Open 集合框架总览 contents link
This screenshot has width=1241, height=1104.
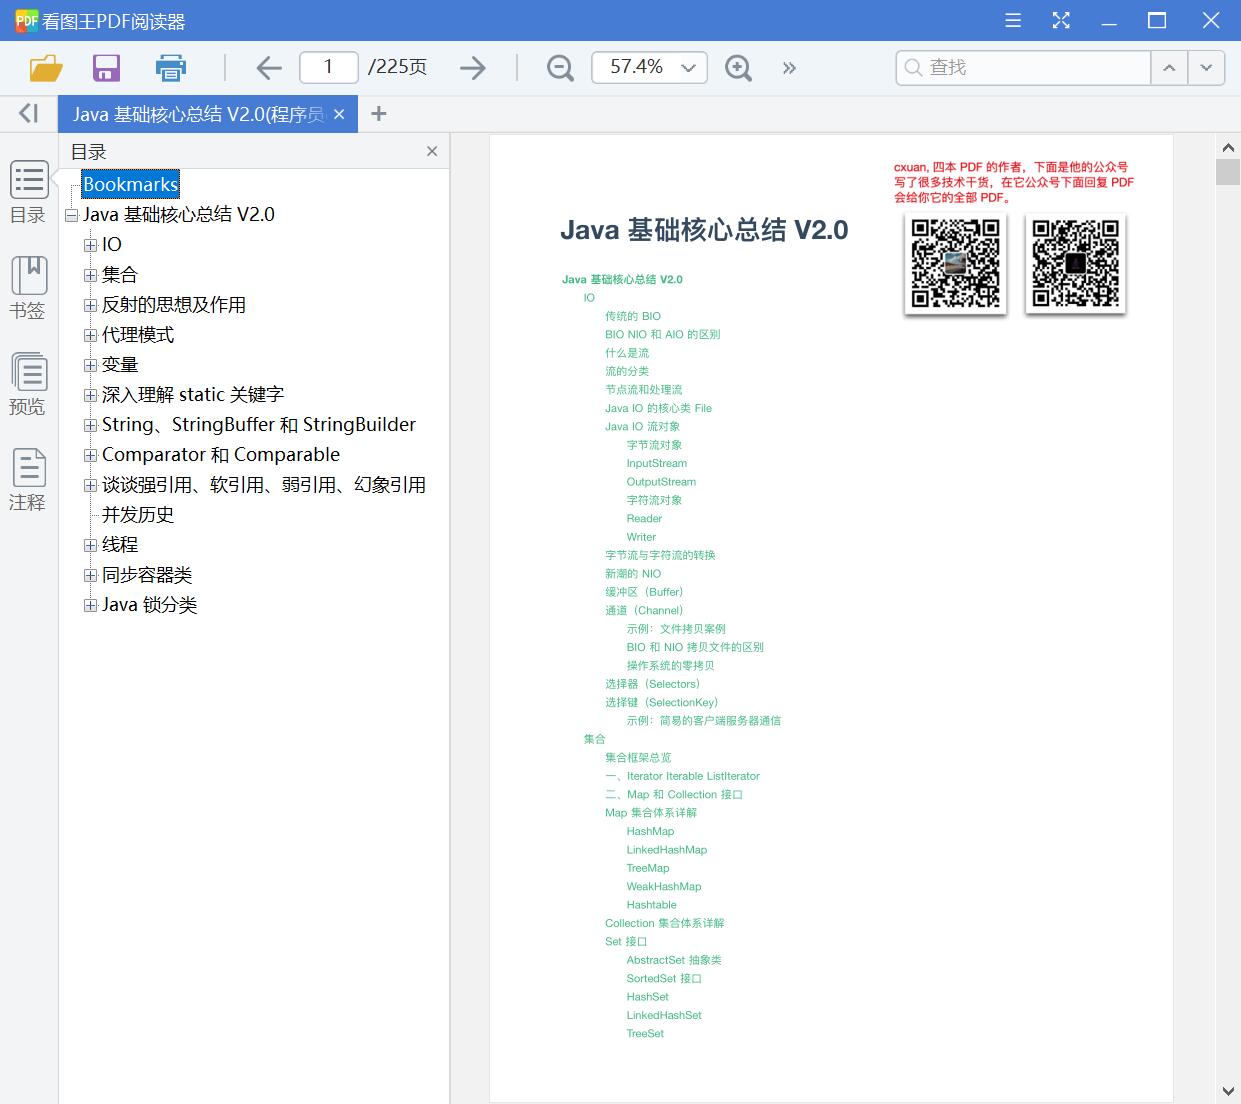[638, 757]
